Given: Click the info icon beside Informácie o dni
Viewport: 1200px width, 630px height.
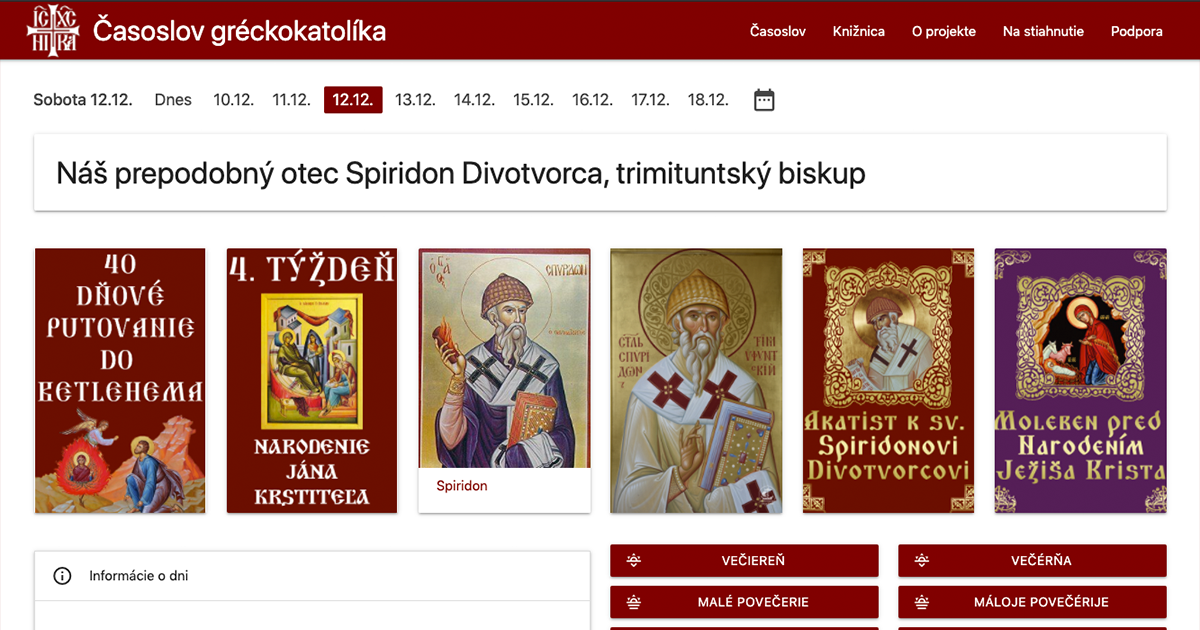Looking at the screenshot, I should point(62,576).
